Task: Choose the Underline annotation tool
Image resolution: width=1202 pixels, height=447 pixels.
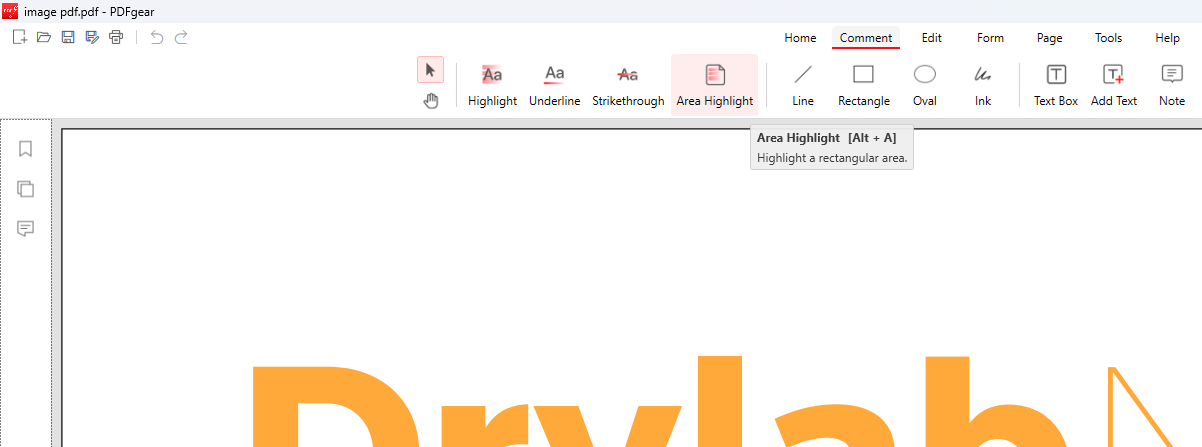Action: (x=554, y=86)
